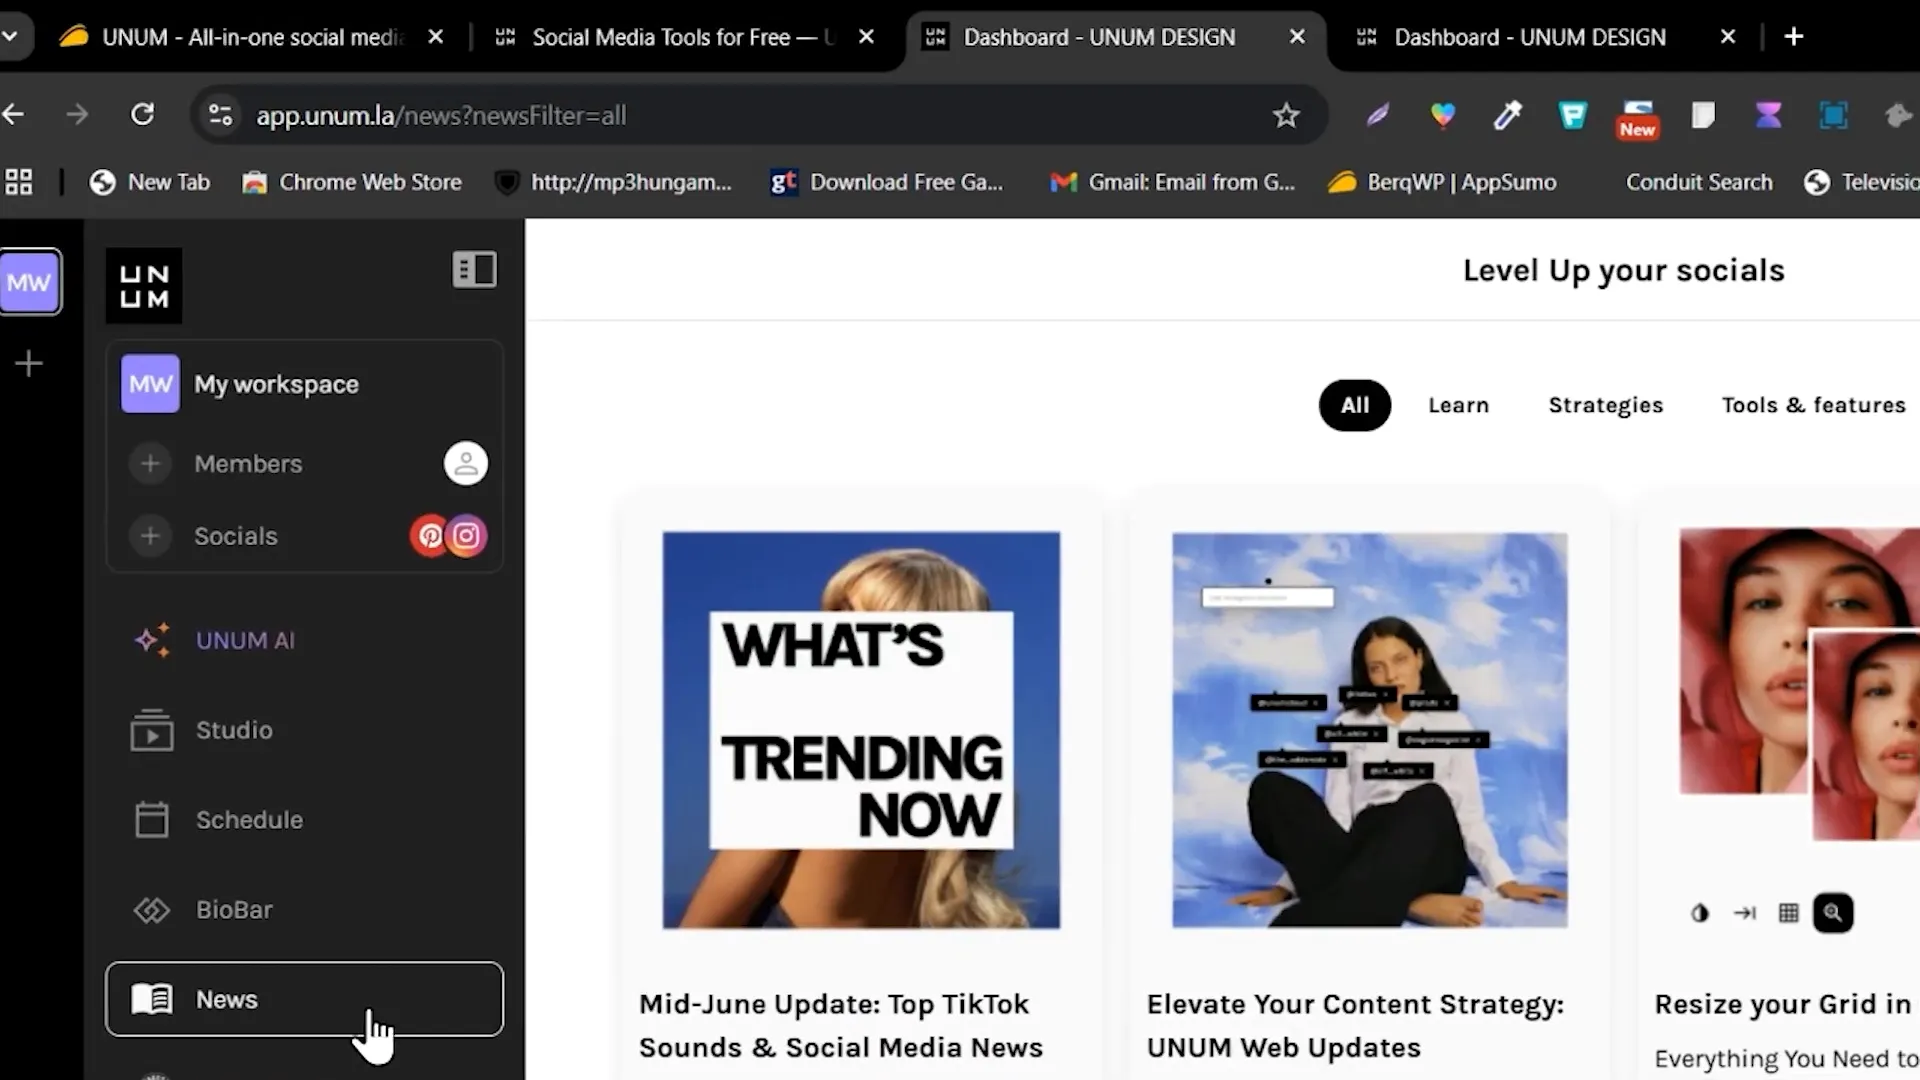This screenshot has width=1920, height=1080.
Task: Open BioBar in the sidebar
Action: 234,910
